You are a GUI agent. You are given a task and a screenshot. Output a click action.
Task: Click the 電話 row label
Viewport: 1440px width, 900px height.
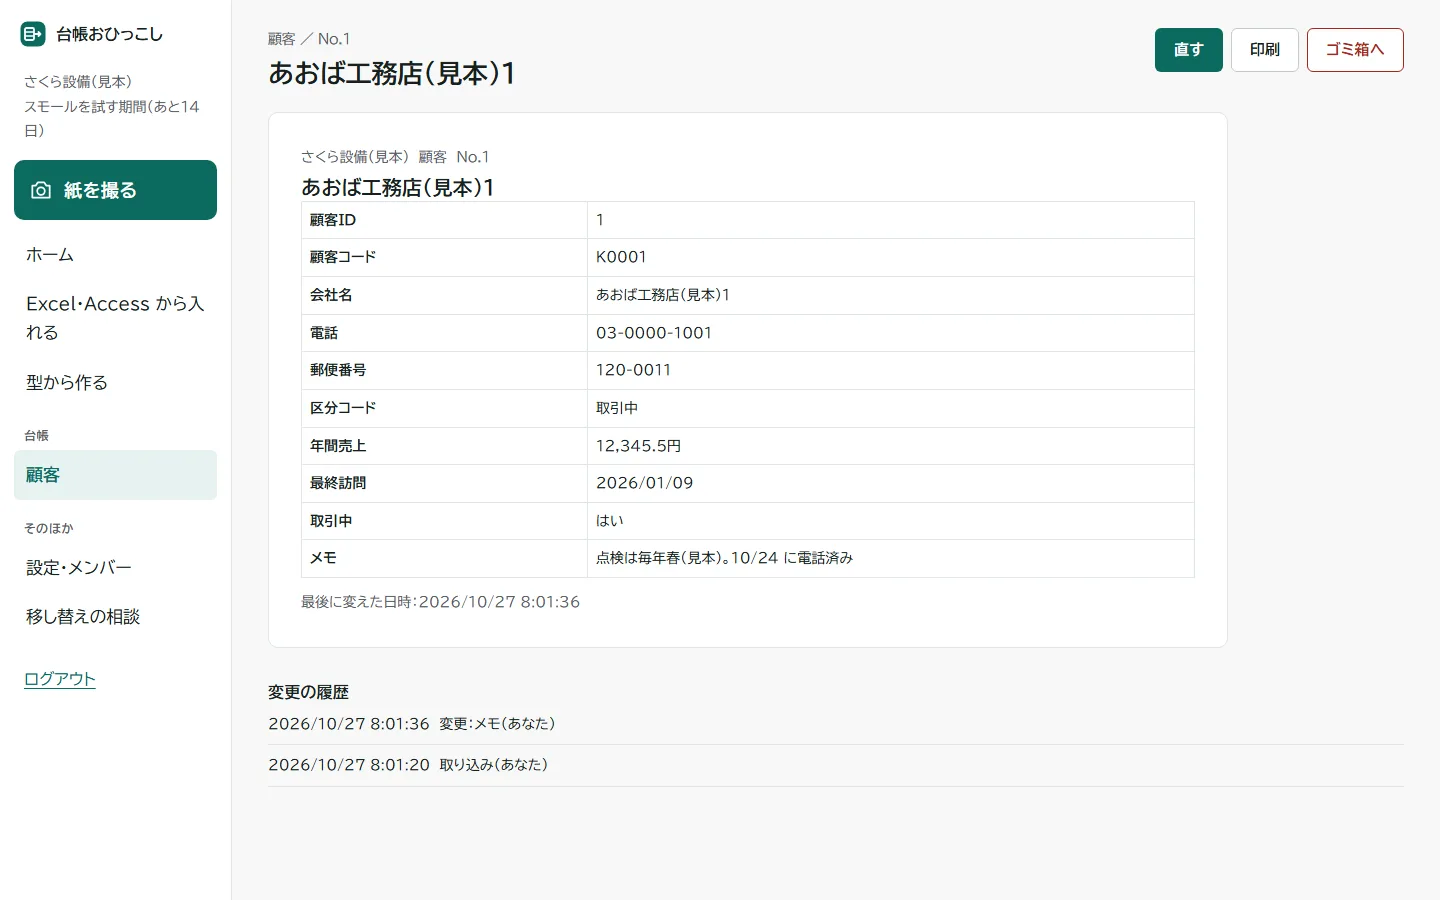coord(324,333)
